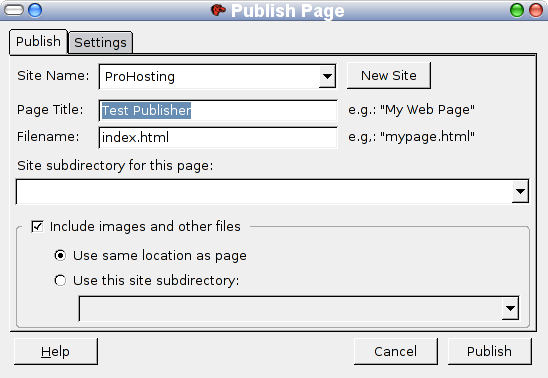Click the Filename field containing index.html
The width and height of the screenshot is (548, 378).
(x=218, y=137)
